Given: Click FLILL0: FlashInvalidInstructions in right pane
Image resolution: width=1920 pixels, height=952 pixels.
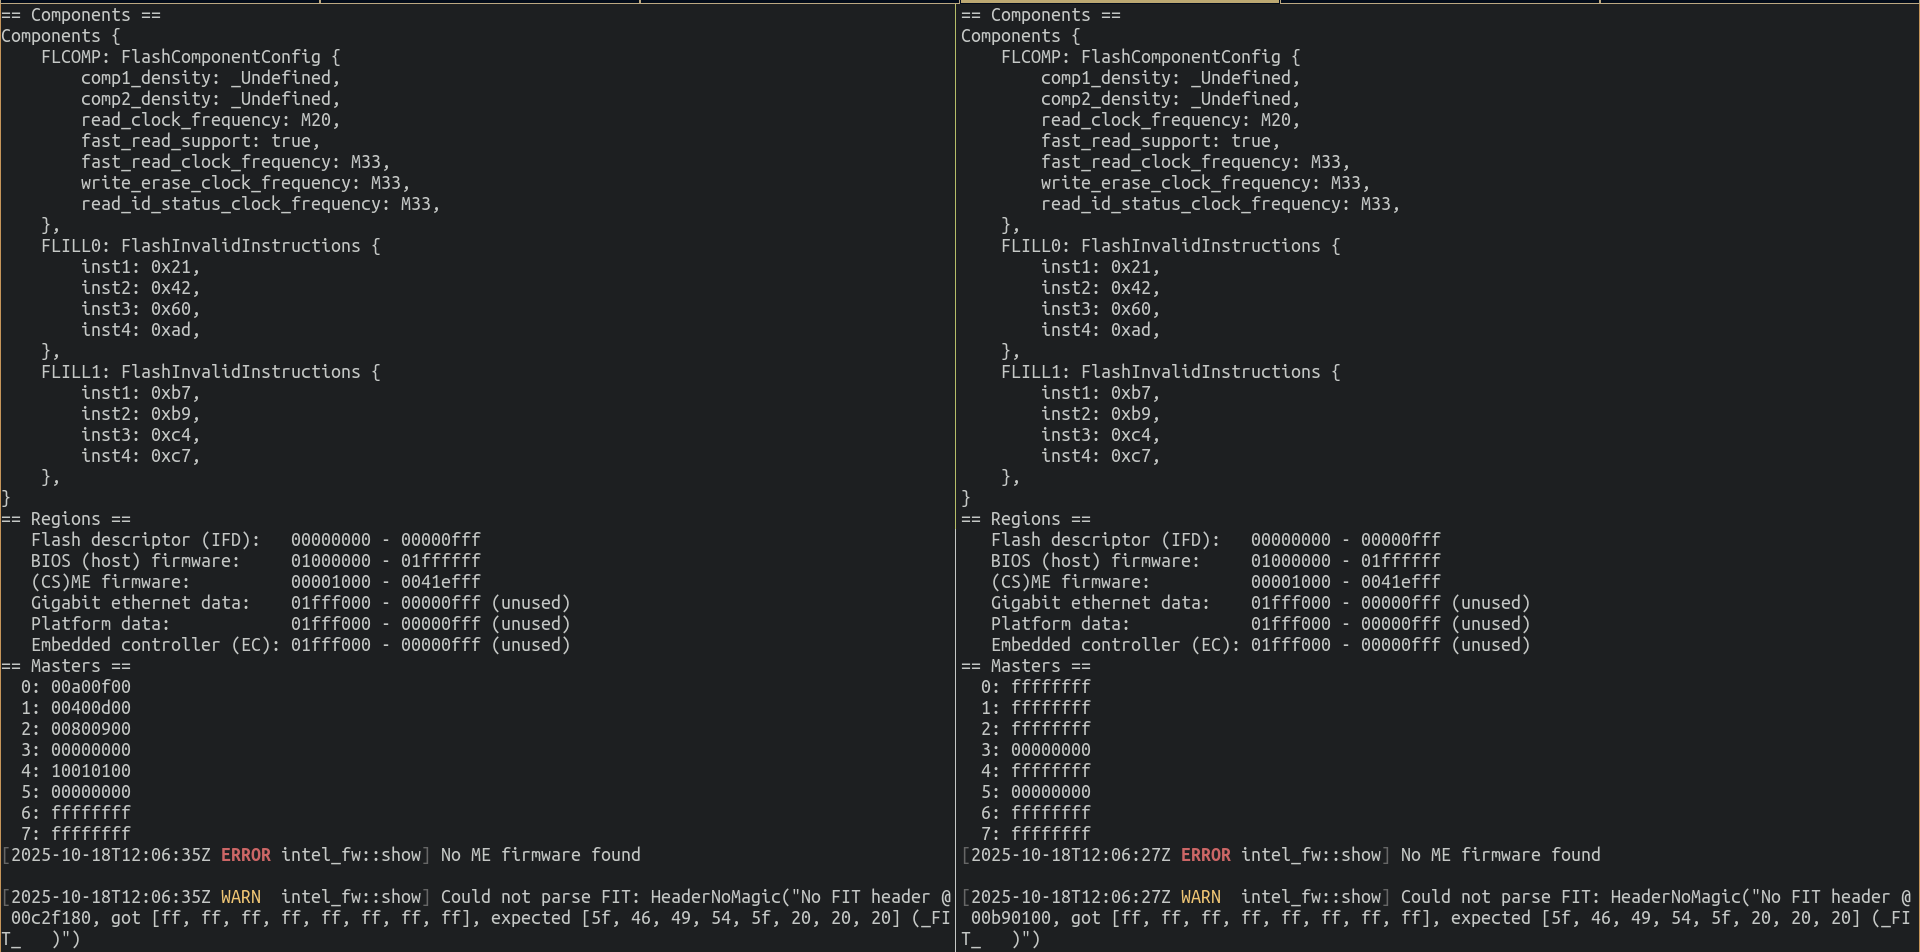Looking at the screenshot, I should 1170,246.
